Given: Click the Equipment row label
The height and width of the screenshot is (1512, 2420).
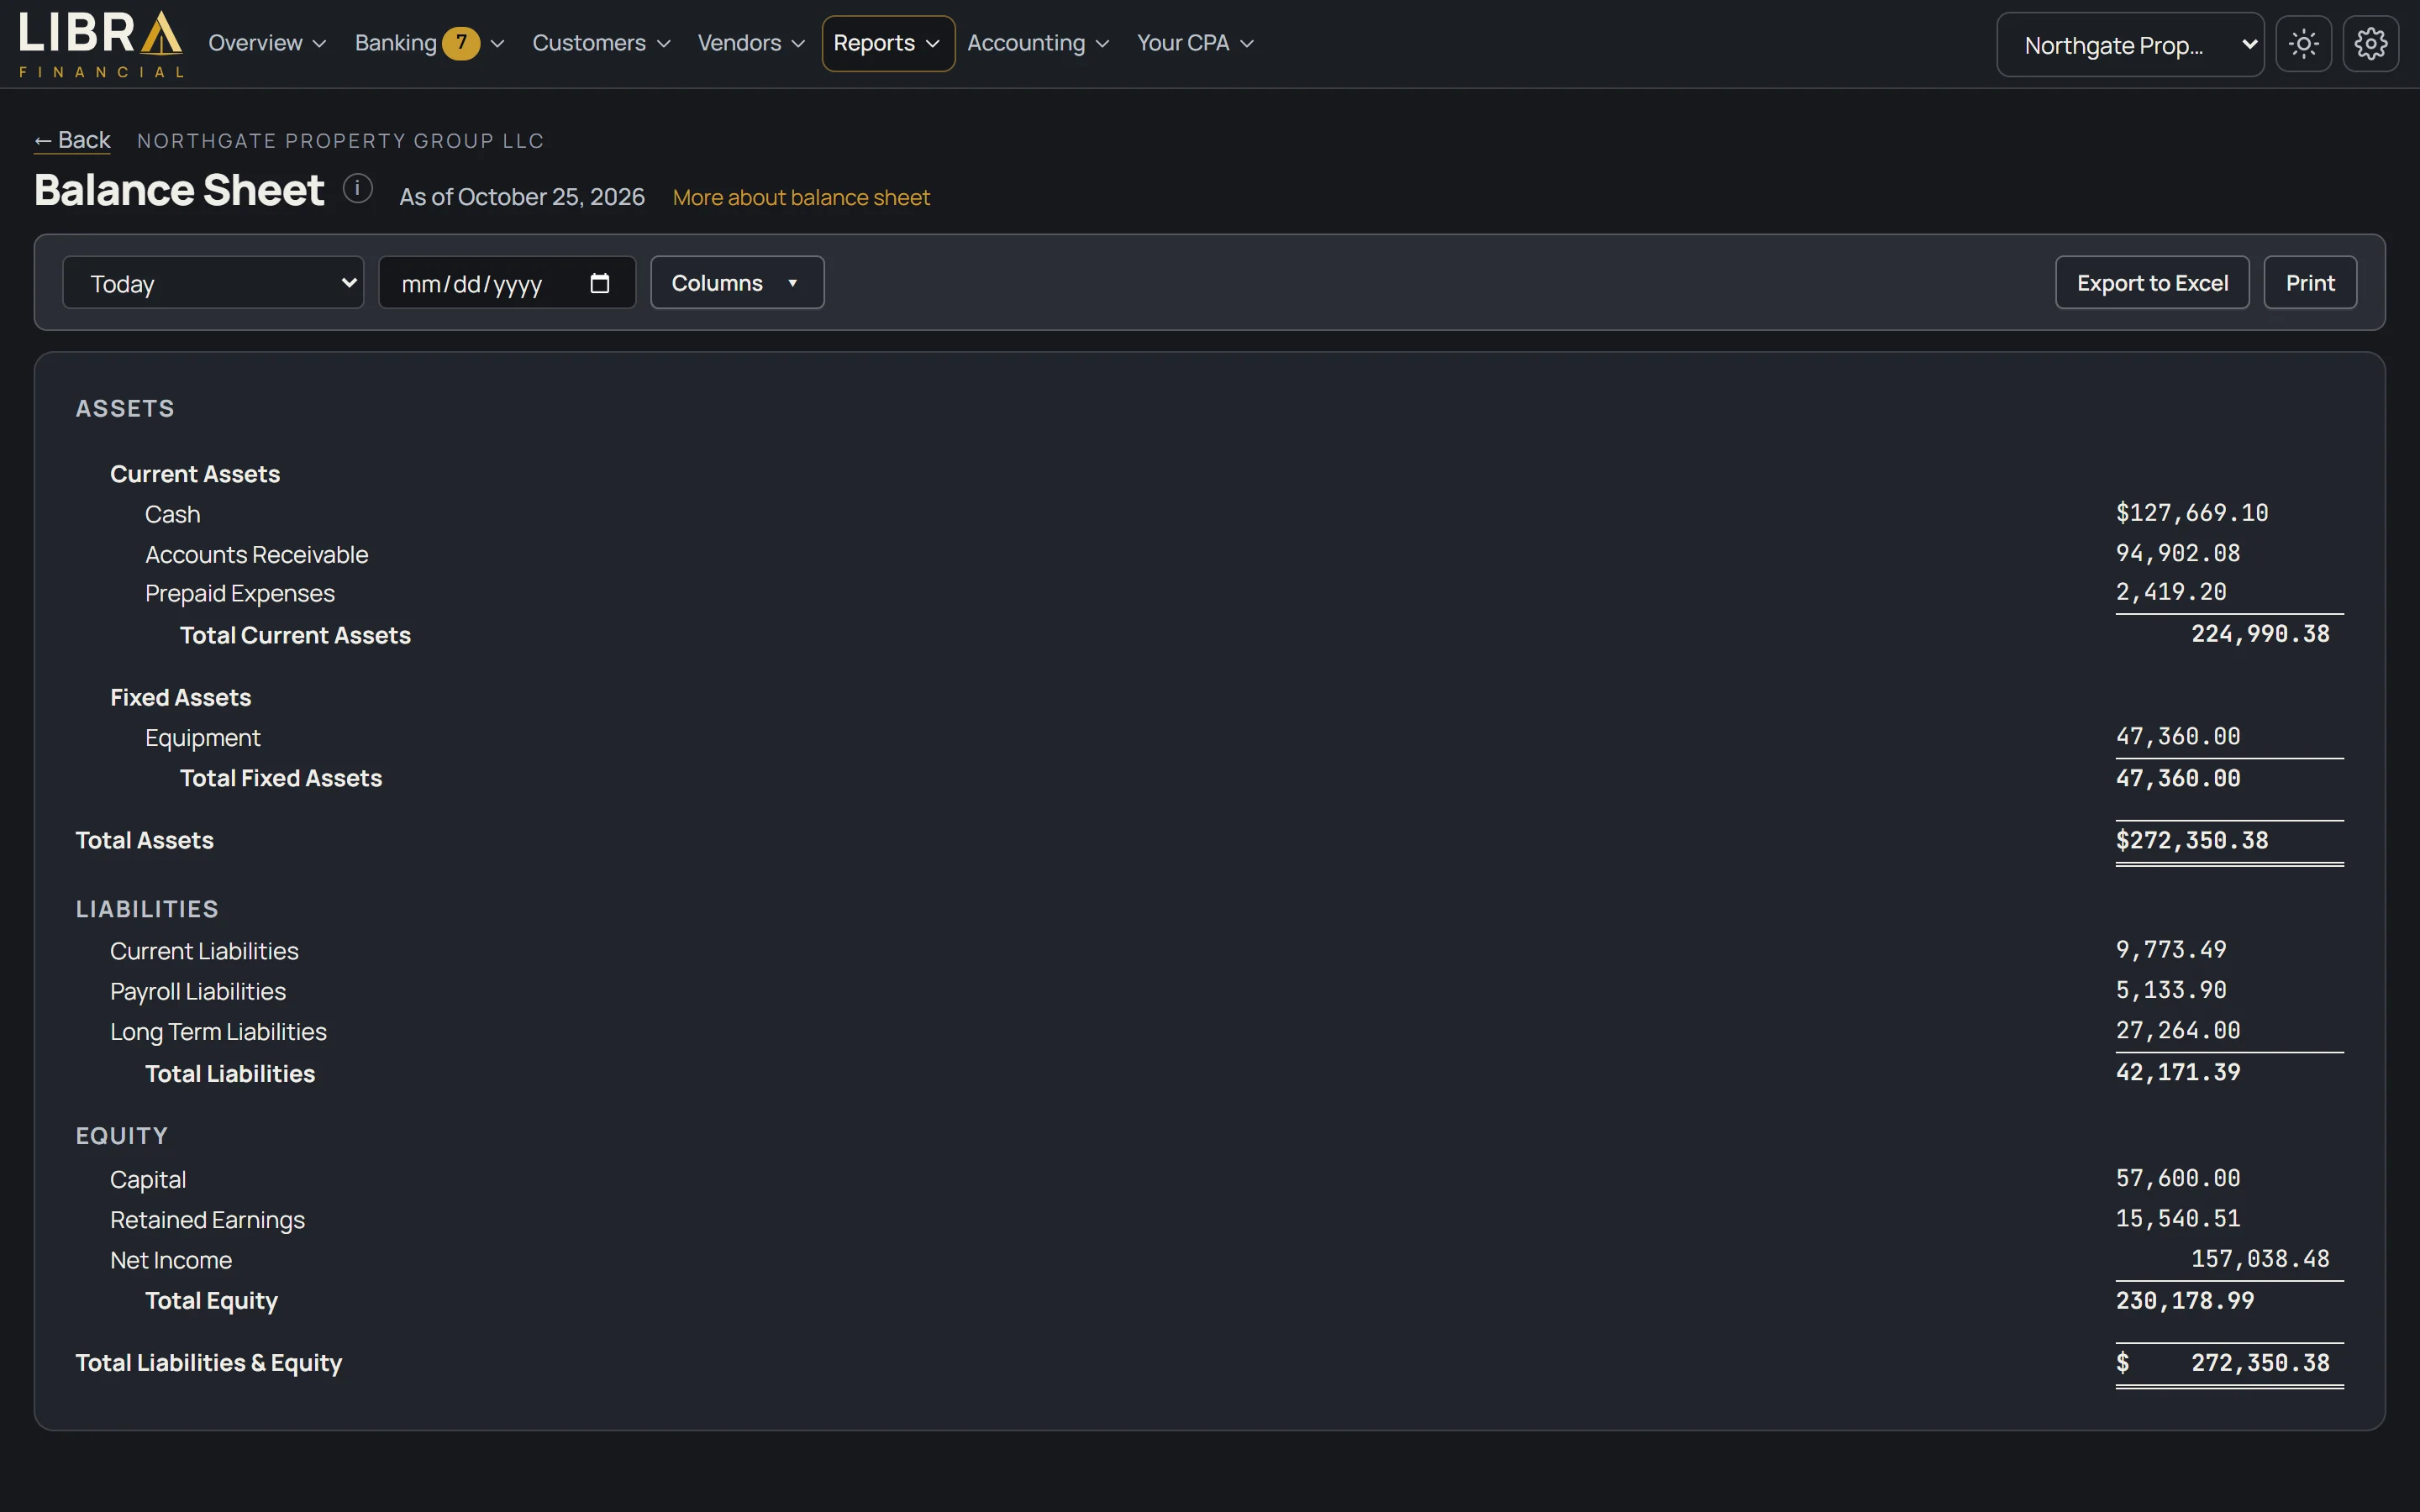Looking at the screenshot, I should coord(203,738).
